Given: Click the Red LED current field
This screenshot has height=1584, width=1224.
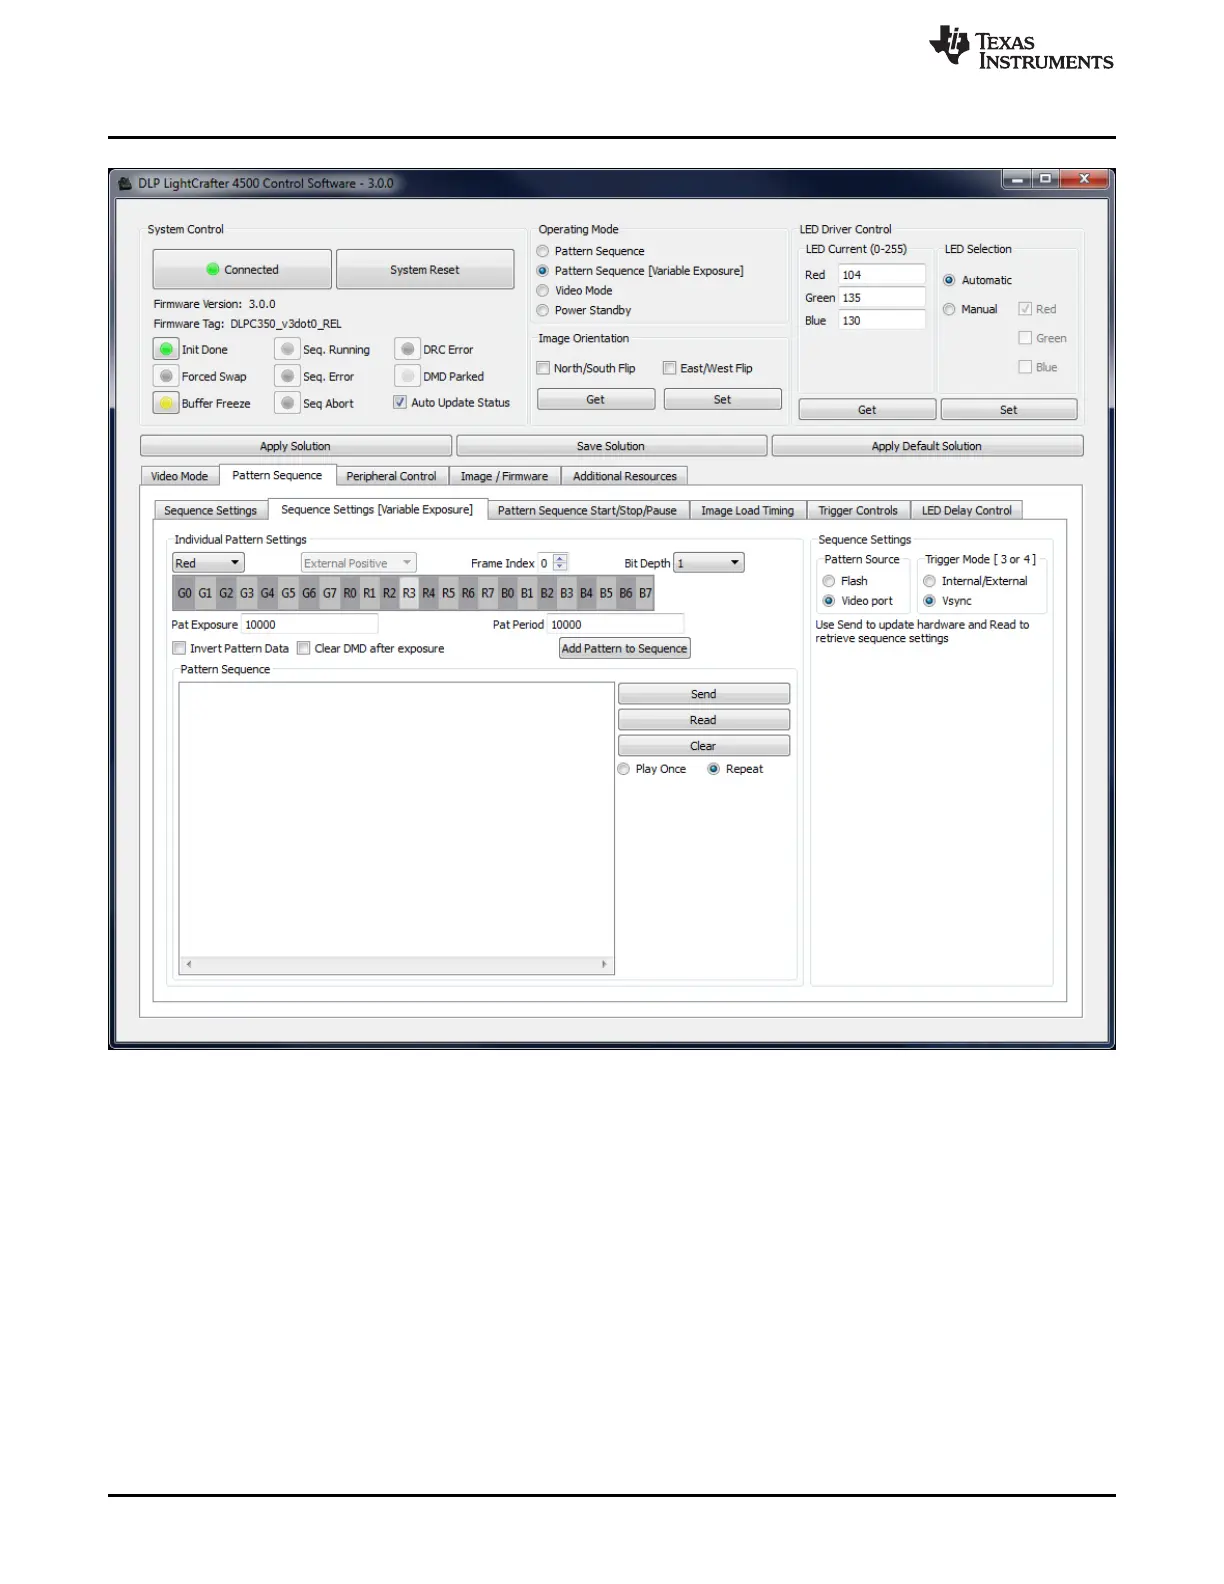Looking at the screenshot, I should pyautogui.click(x=882, y=275).
